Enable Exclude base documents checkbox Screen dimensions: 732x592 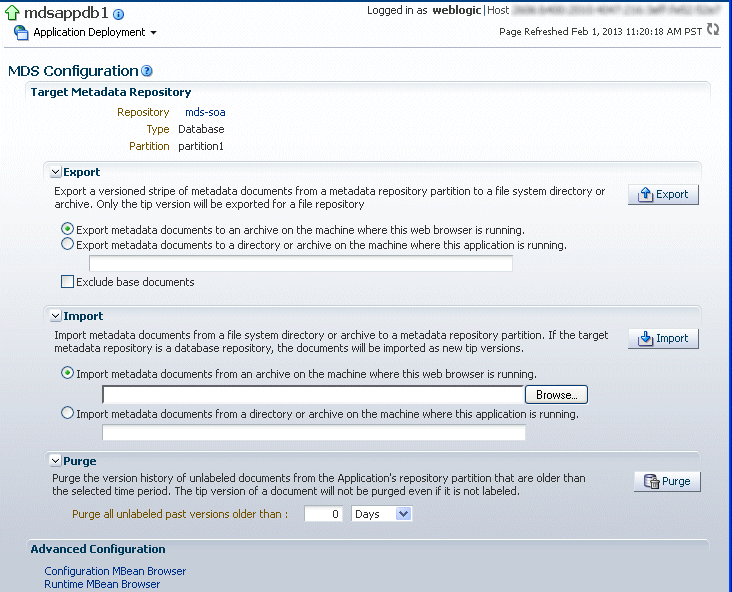tap(67, 282)
